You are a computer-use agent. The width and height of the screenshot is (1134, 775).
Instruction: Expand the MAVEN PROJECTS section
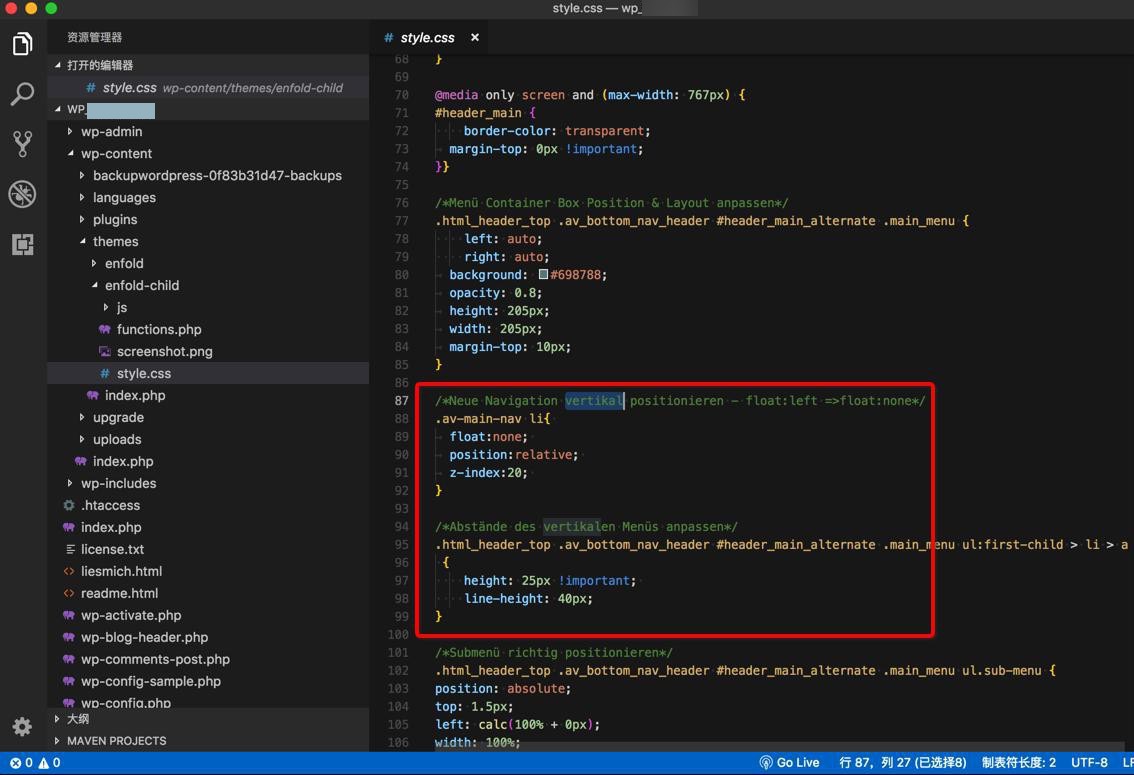pyautogui.click(x=116, y=741)
